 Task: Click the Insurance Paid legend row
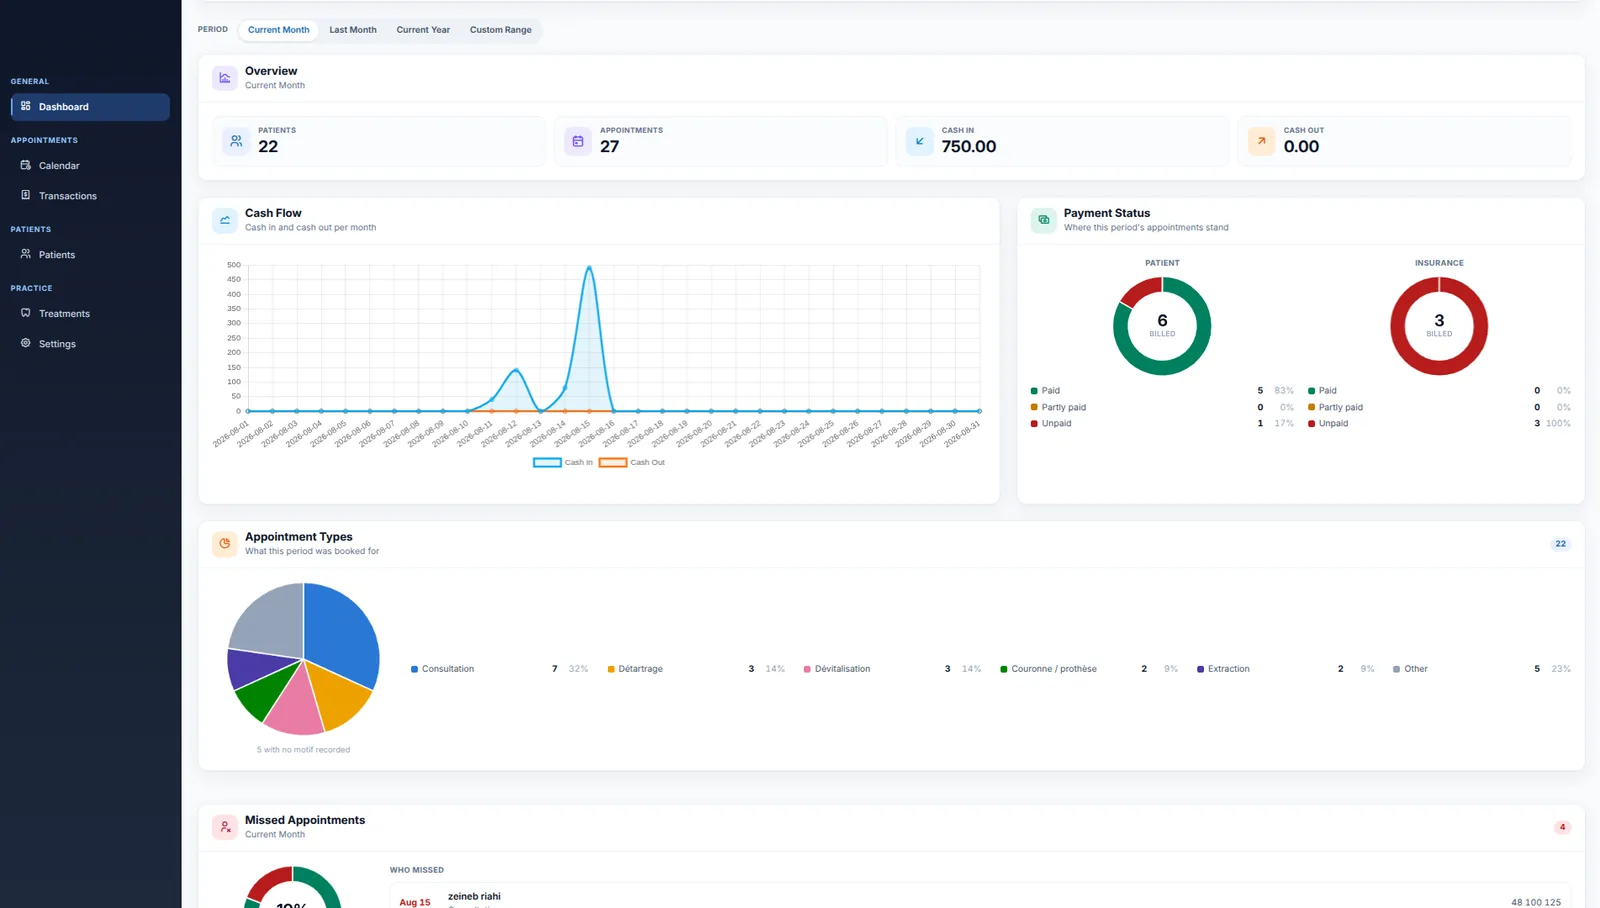(1439, 391)
